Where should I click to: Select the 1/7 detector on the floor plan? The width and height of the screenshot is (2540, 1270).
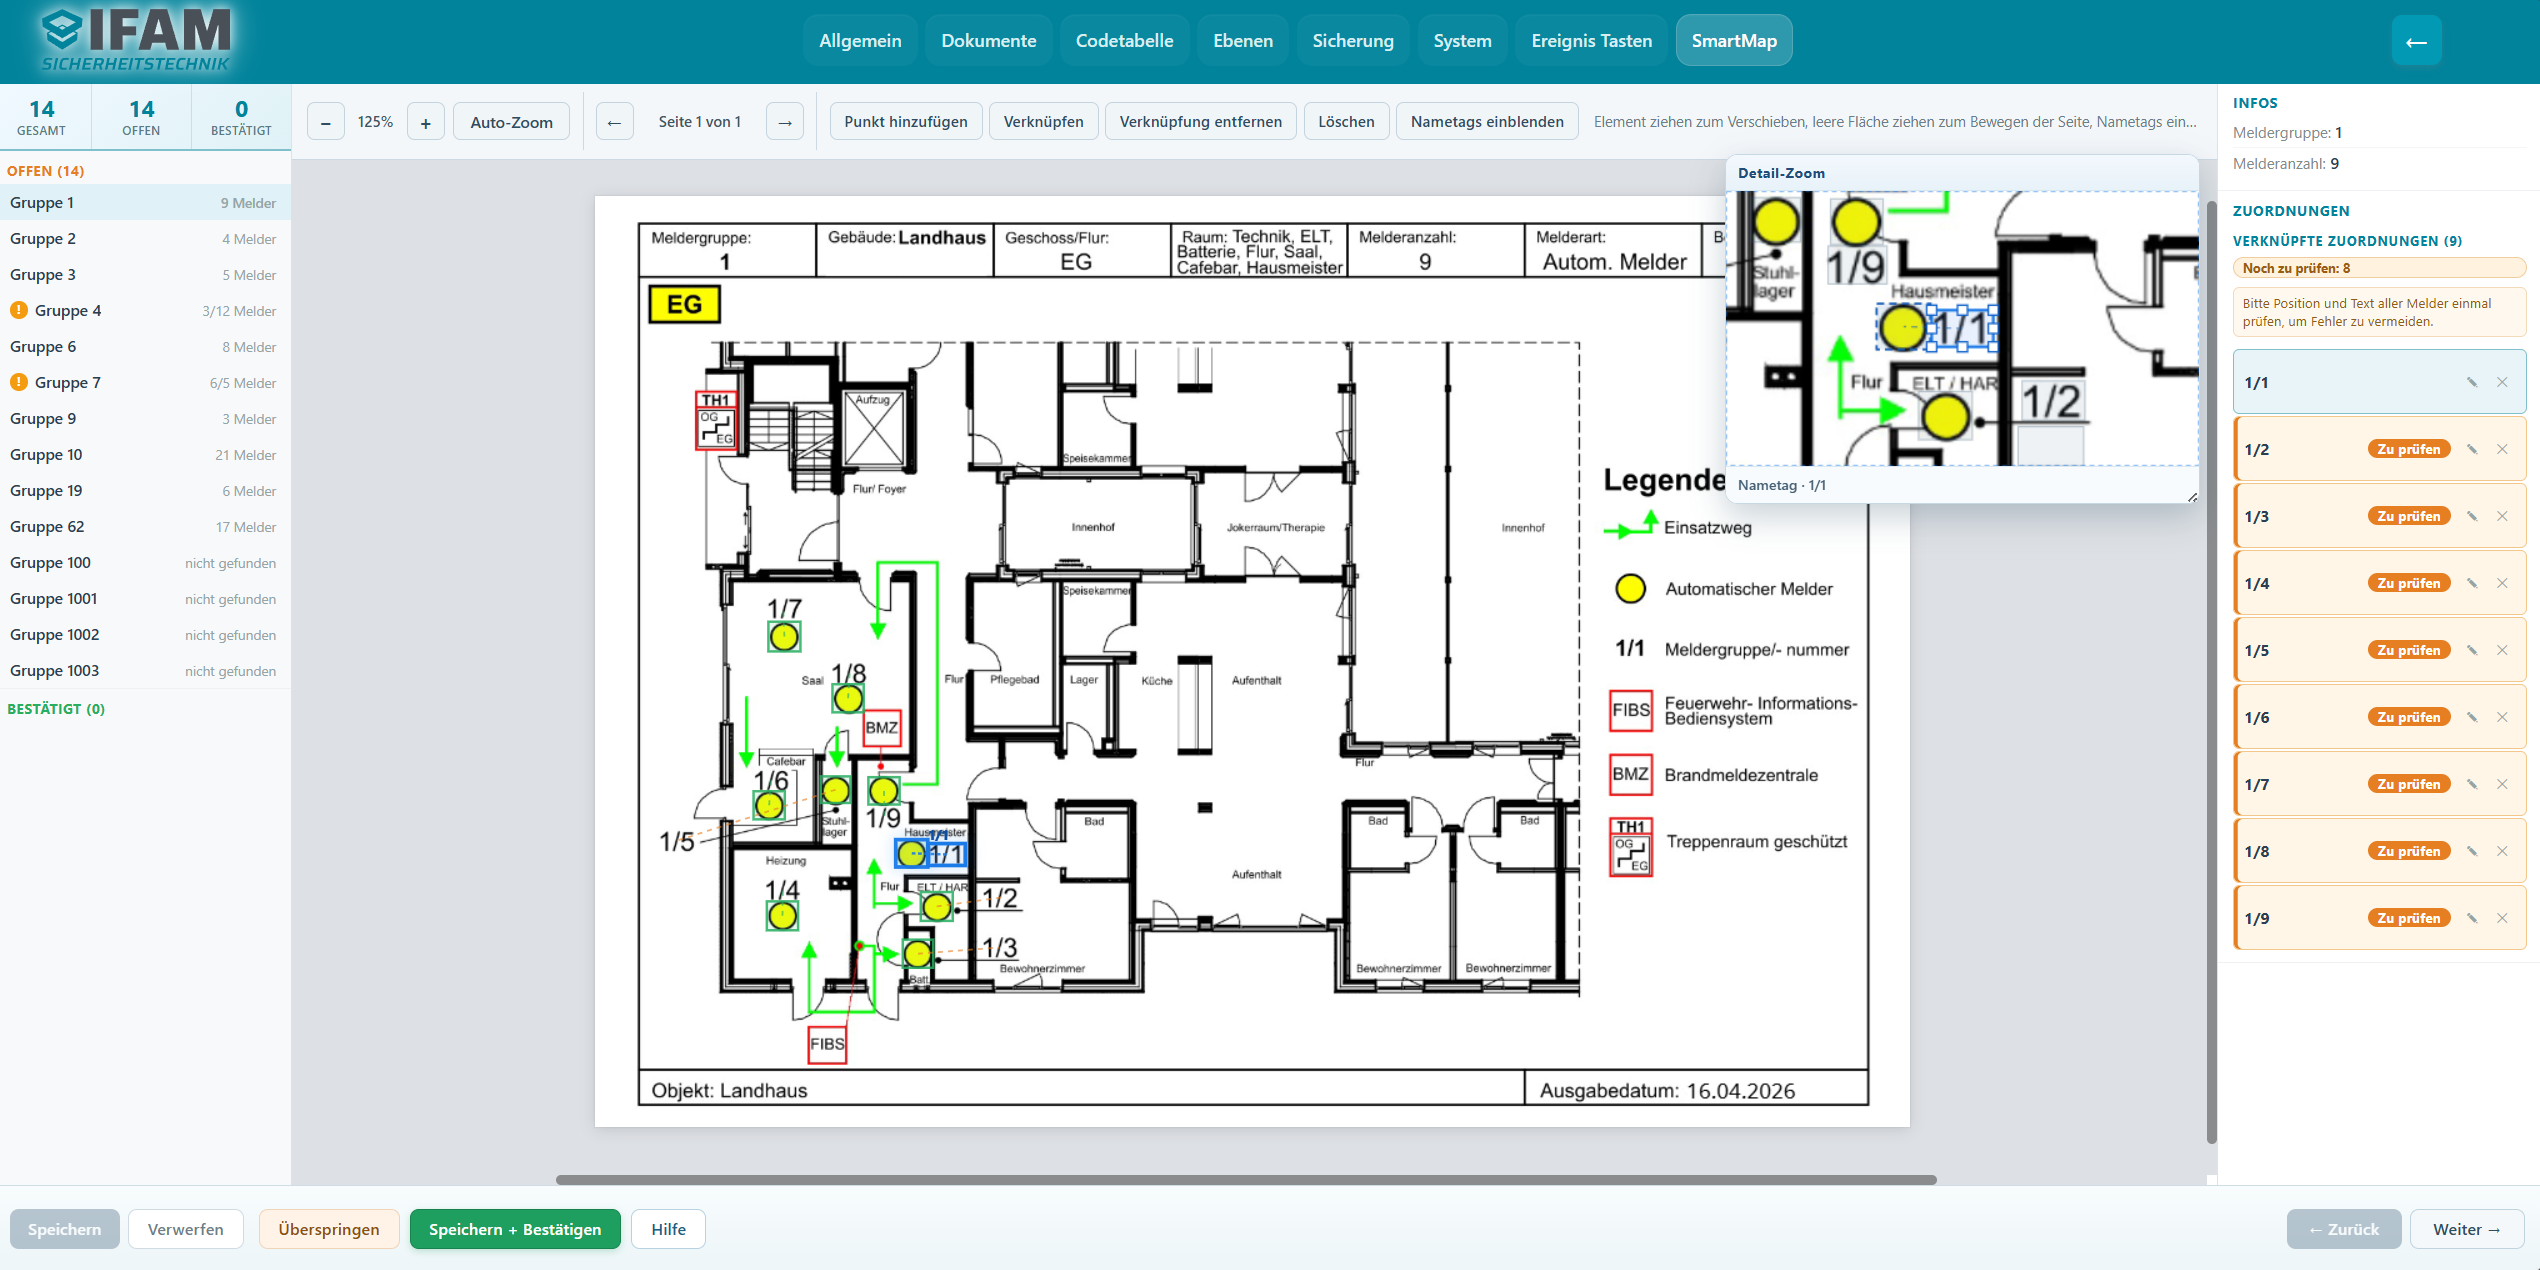click(784, 636)
